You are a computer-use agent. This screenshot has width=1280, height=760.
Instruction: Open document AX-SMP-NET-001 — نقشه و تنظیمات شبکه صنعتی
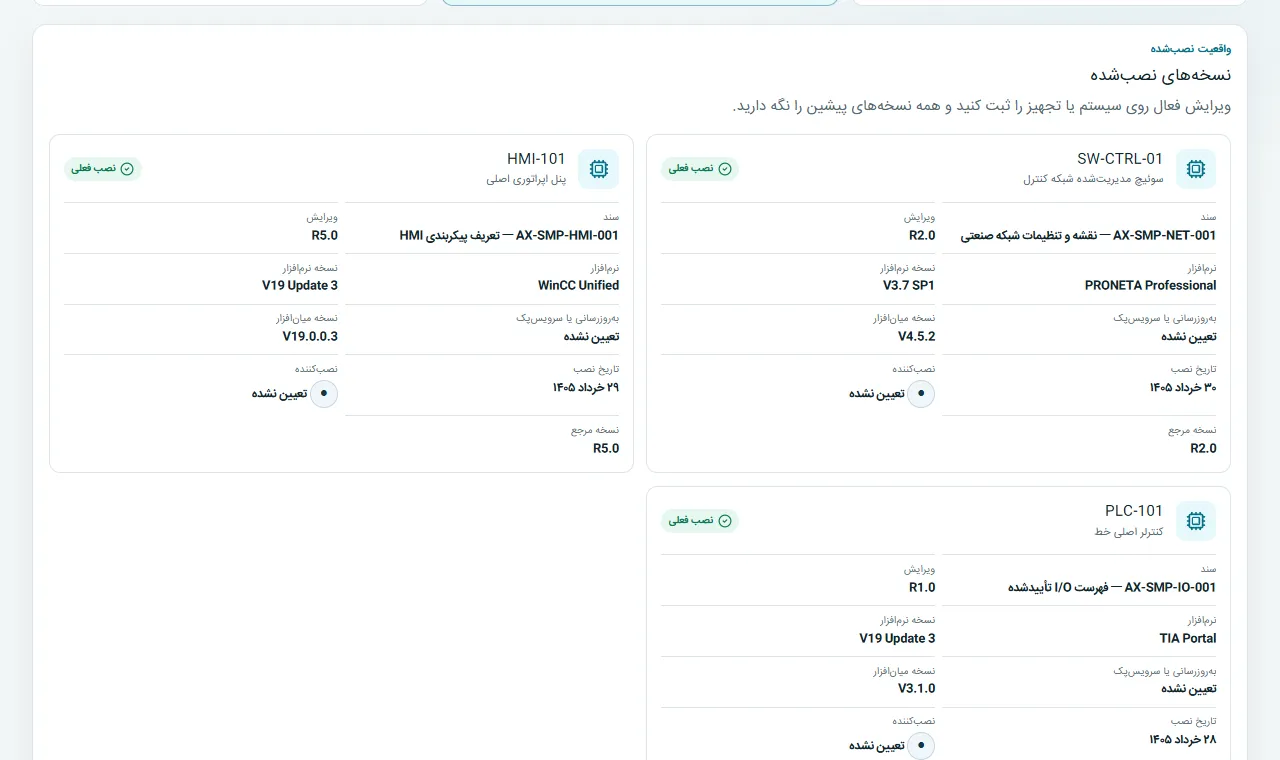(x=1088, y=236)
